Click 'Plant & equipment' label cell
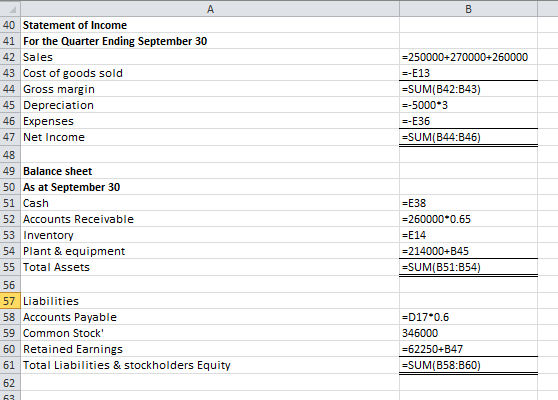Viewport: 558px width, 400px height. [210, 251]
